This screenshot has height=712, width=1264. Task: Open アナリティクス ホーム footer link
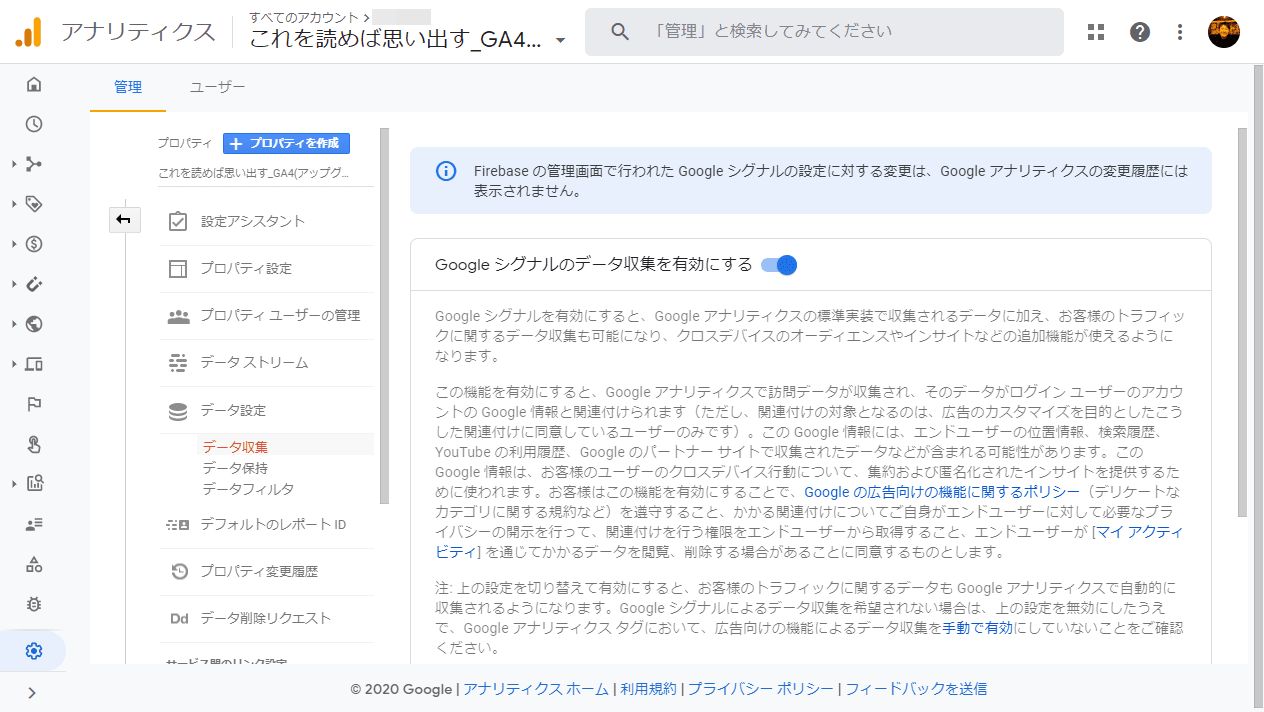(536, 689)
